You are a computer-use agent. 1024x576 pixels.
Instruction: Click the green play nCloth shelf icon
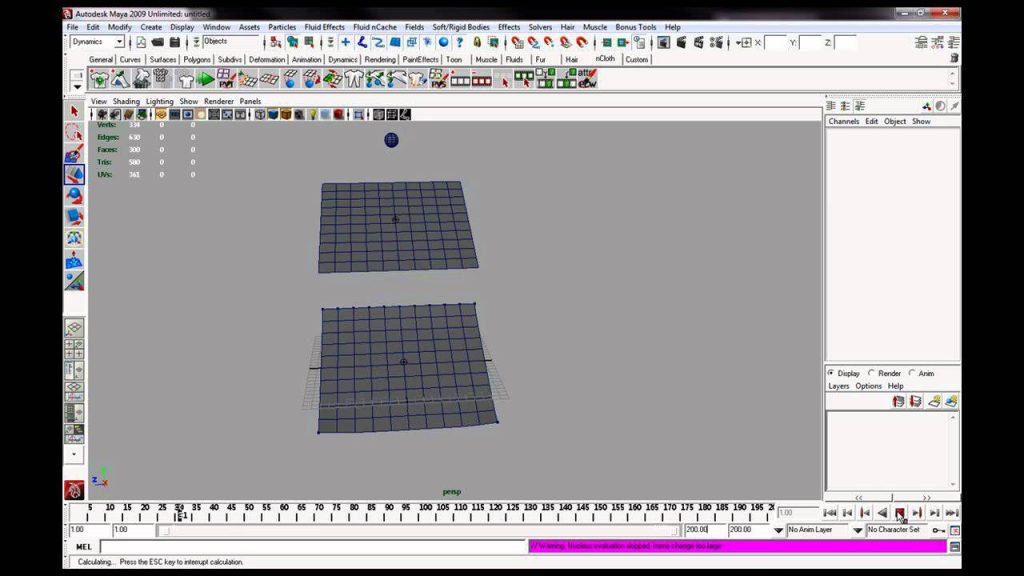click(206, 80)
